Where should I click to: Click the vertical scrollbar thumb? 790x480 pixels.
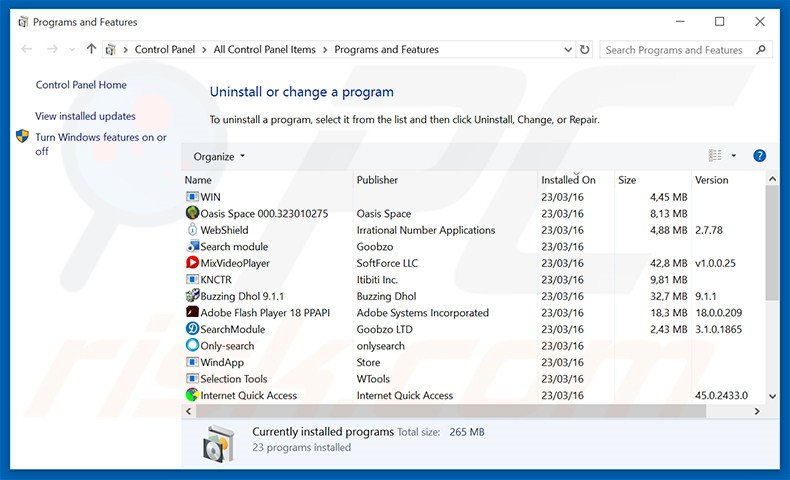pos(772,243)
